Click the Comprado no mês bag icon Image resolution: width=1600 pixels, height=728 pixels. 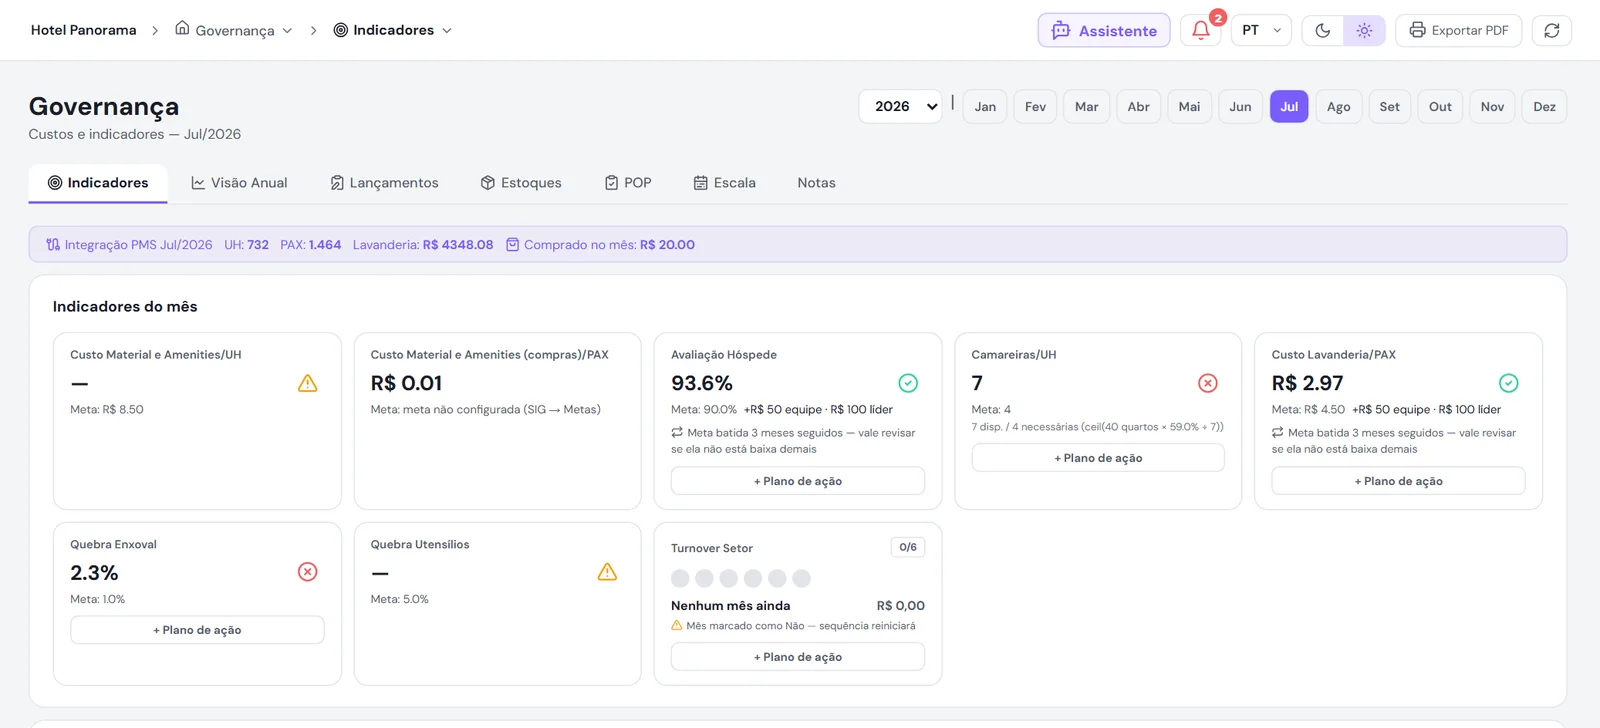(x=512, y=244)
